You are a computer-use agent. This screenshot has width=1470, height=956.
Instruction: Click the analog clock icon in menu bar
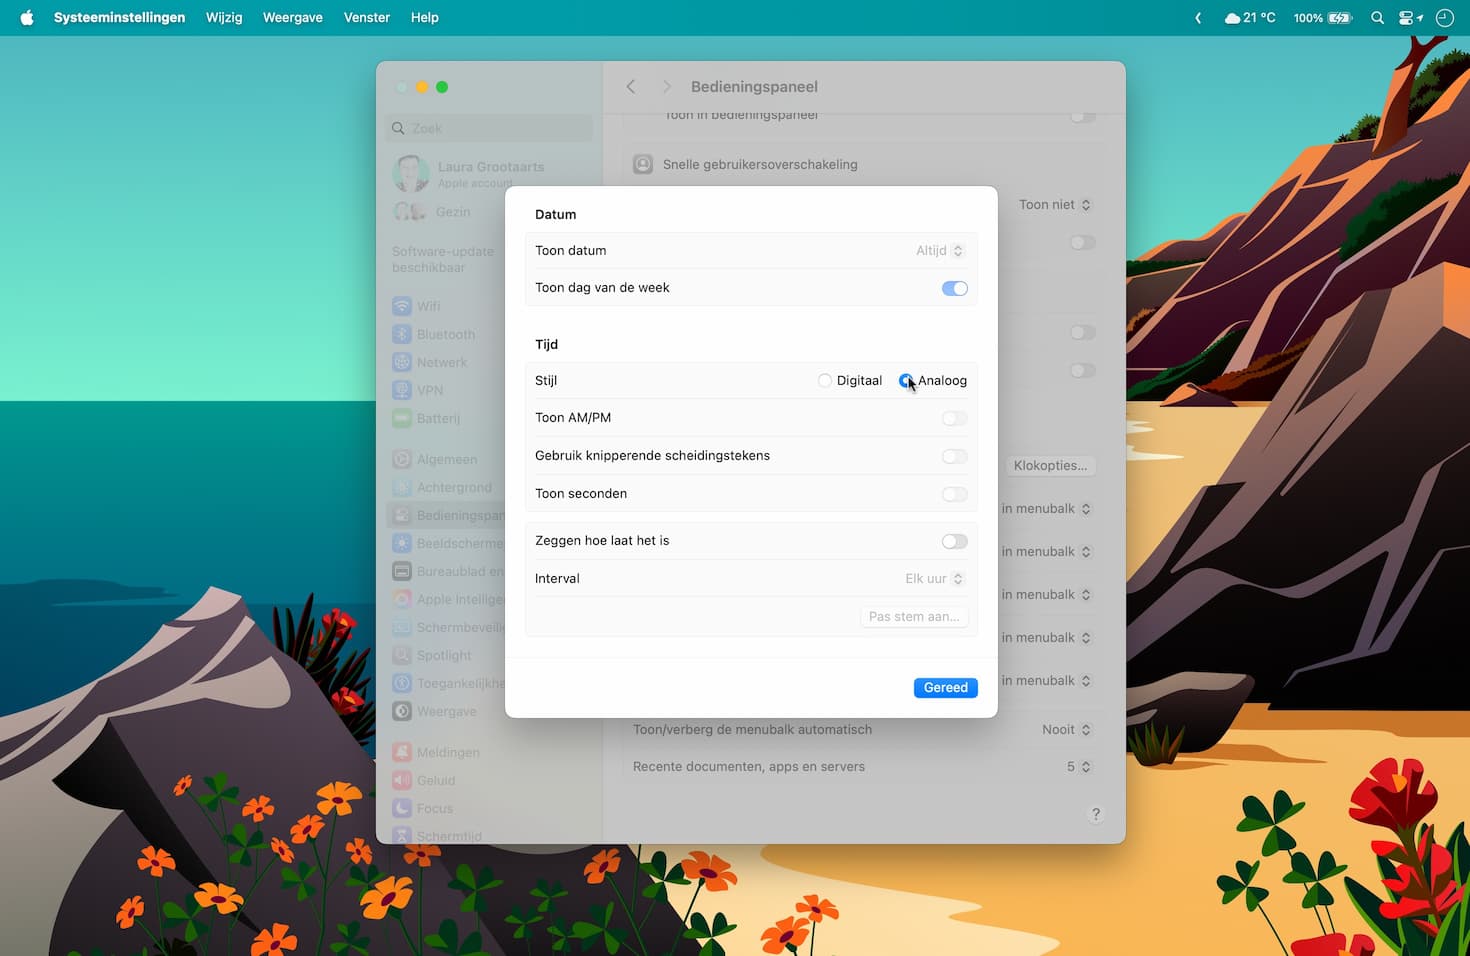pyautogui.click(x=1444, y=18)
